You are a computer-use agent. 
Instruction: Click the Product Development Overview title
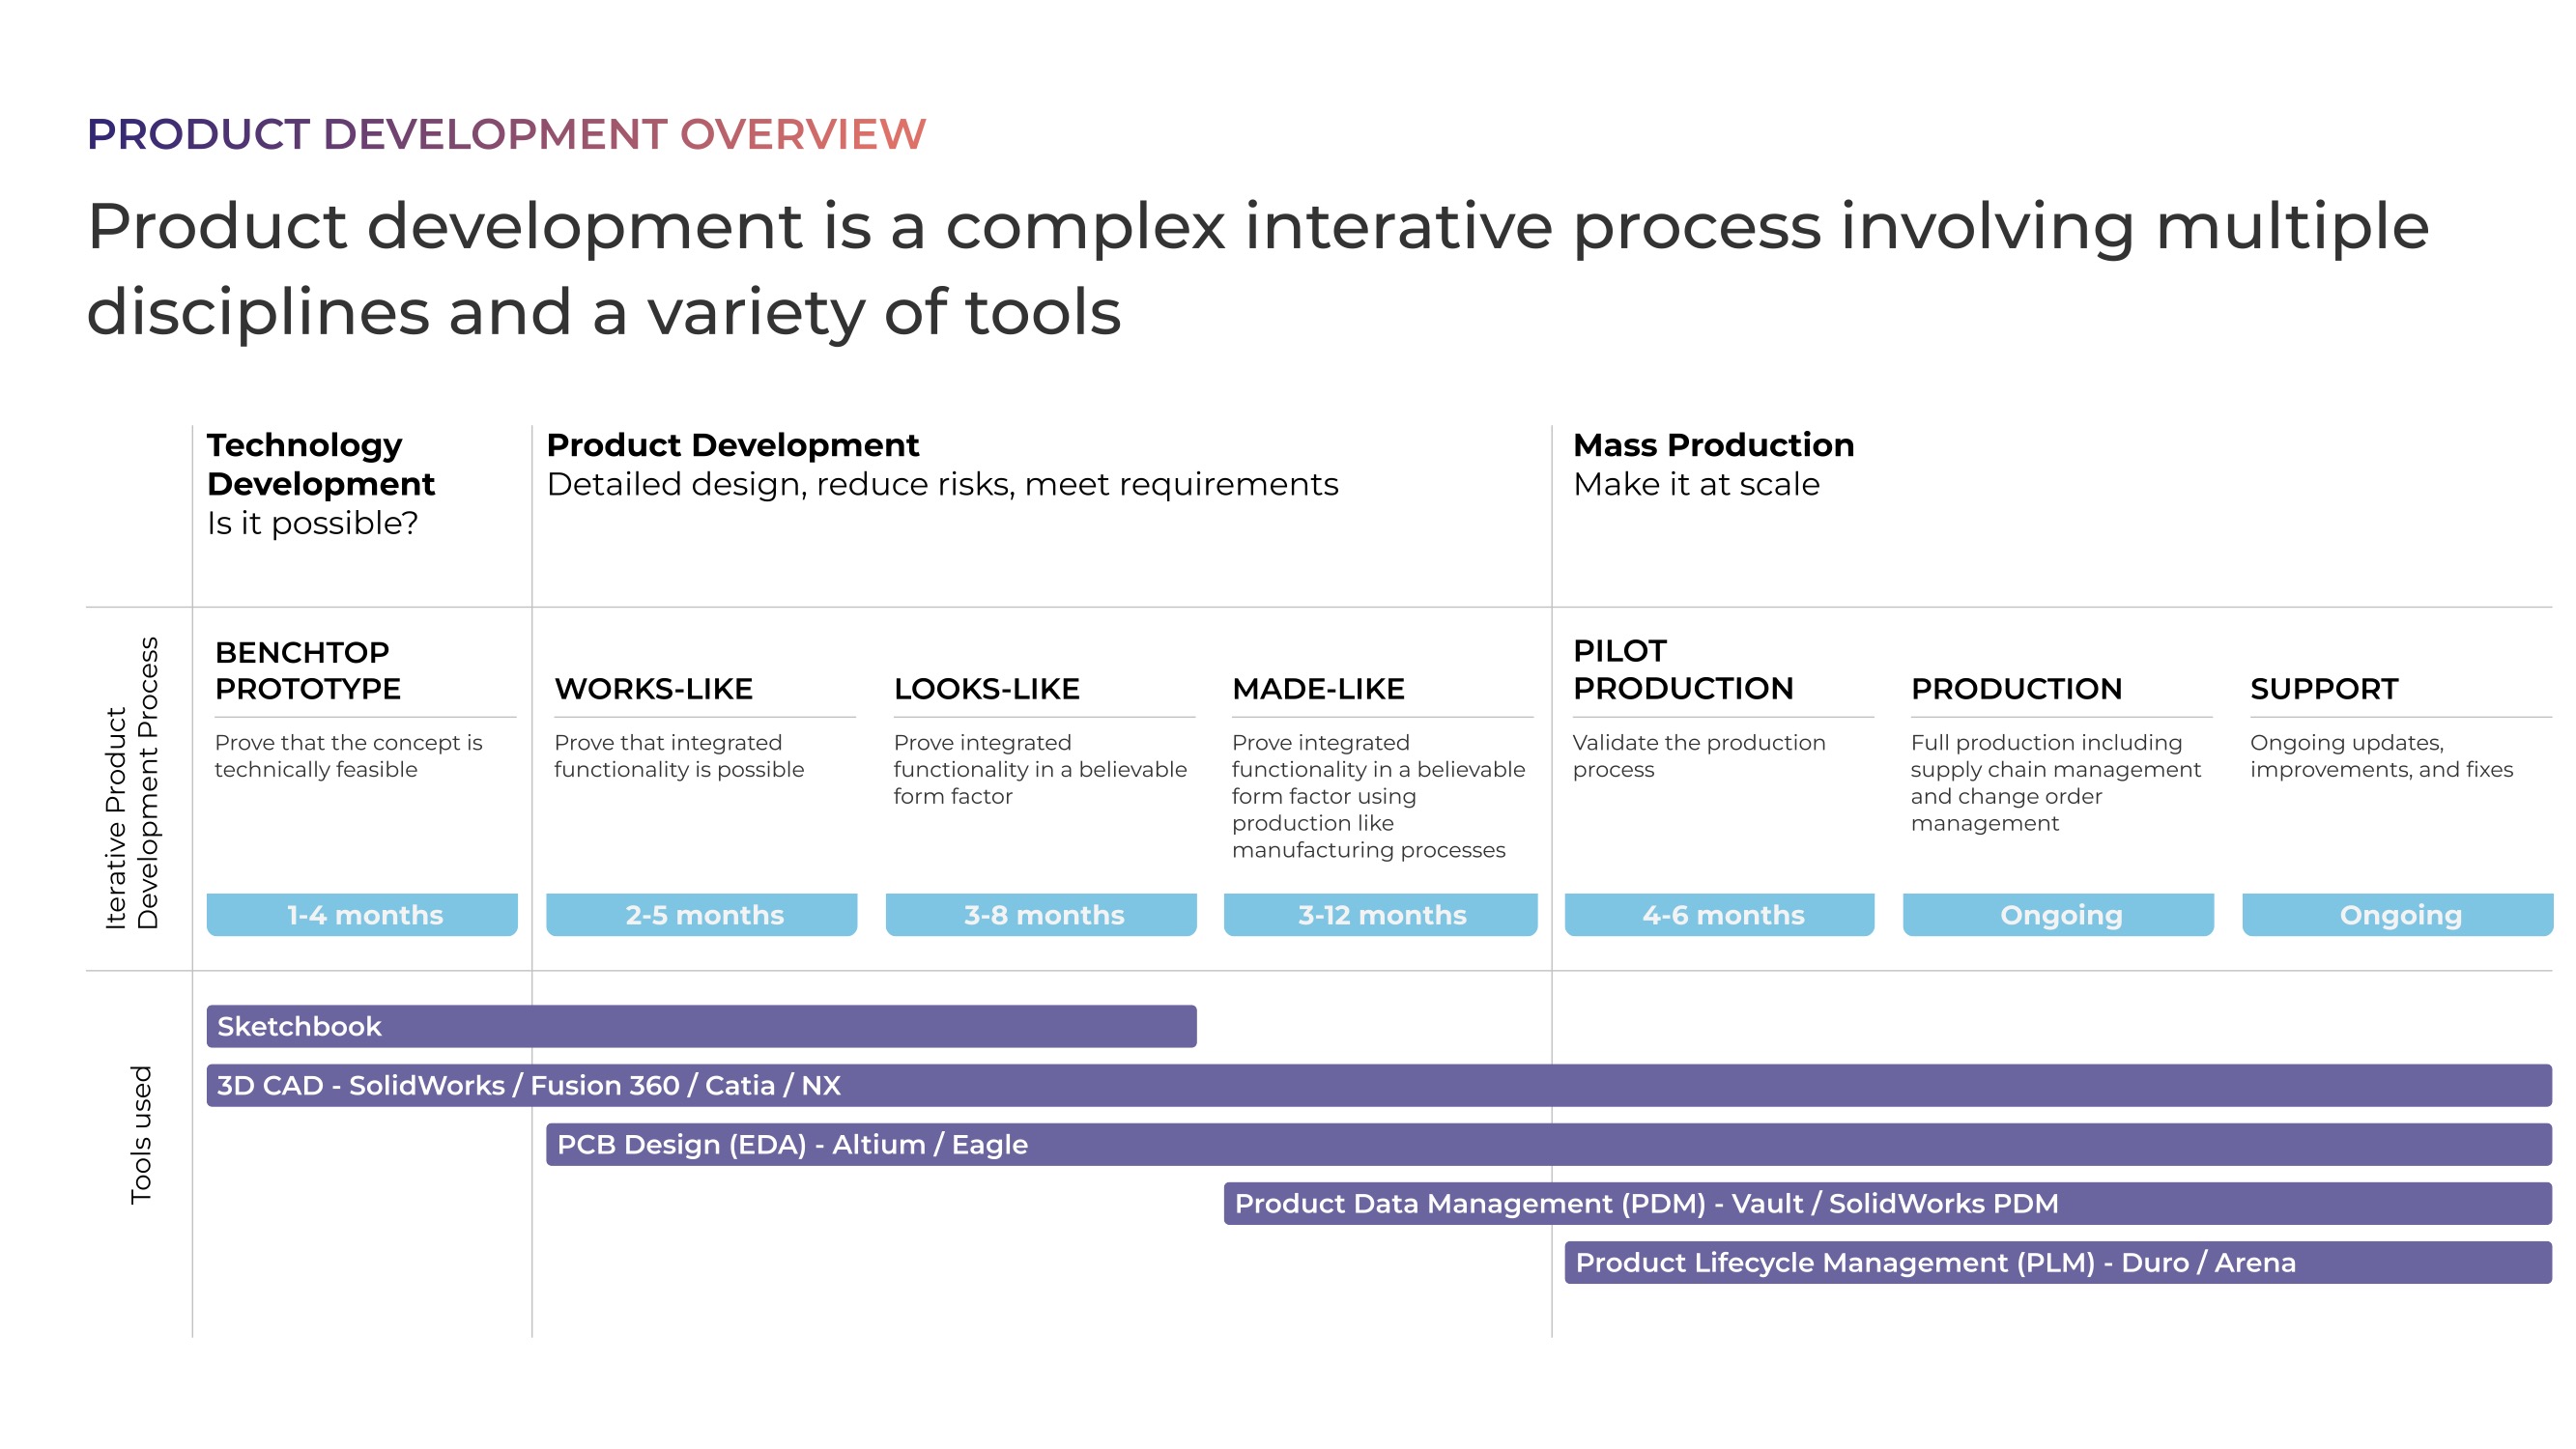[x=506, y=134]
